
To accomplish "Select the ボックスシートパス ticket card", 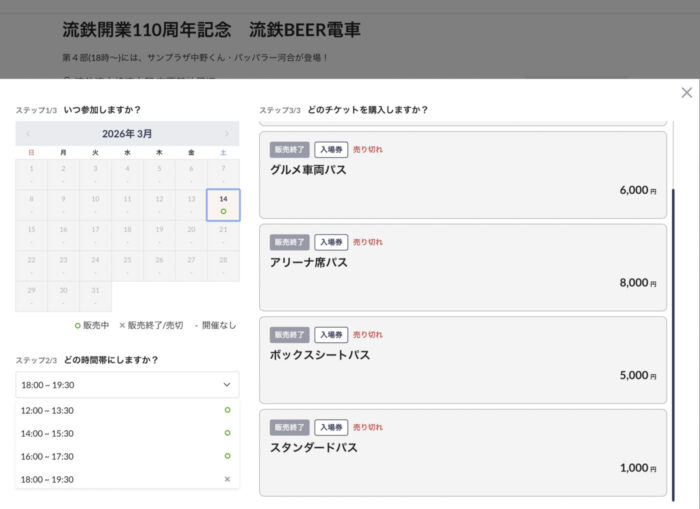I will tap(462, 360).
